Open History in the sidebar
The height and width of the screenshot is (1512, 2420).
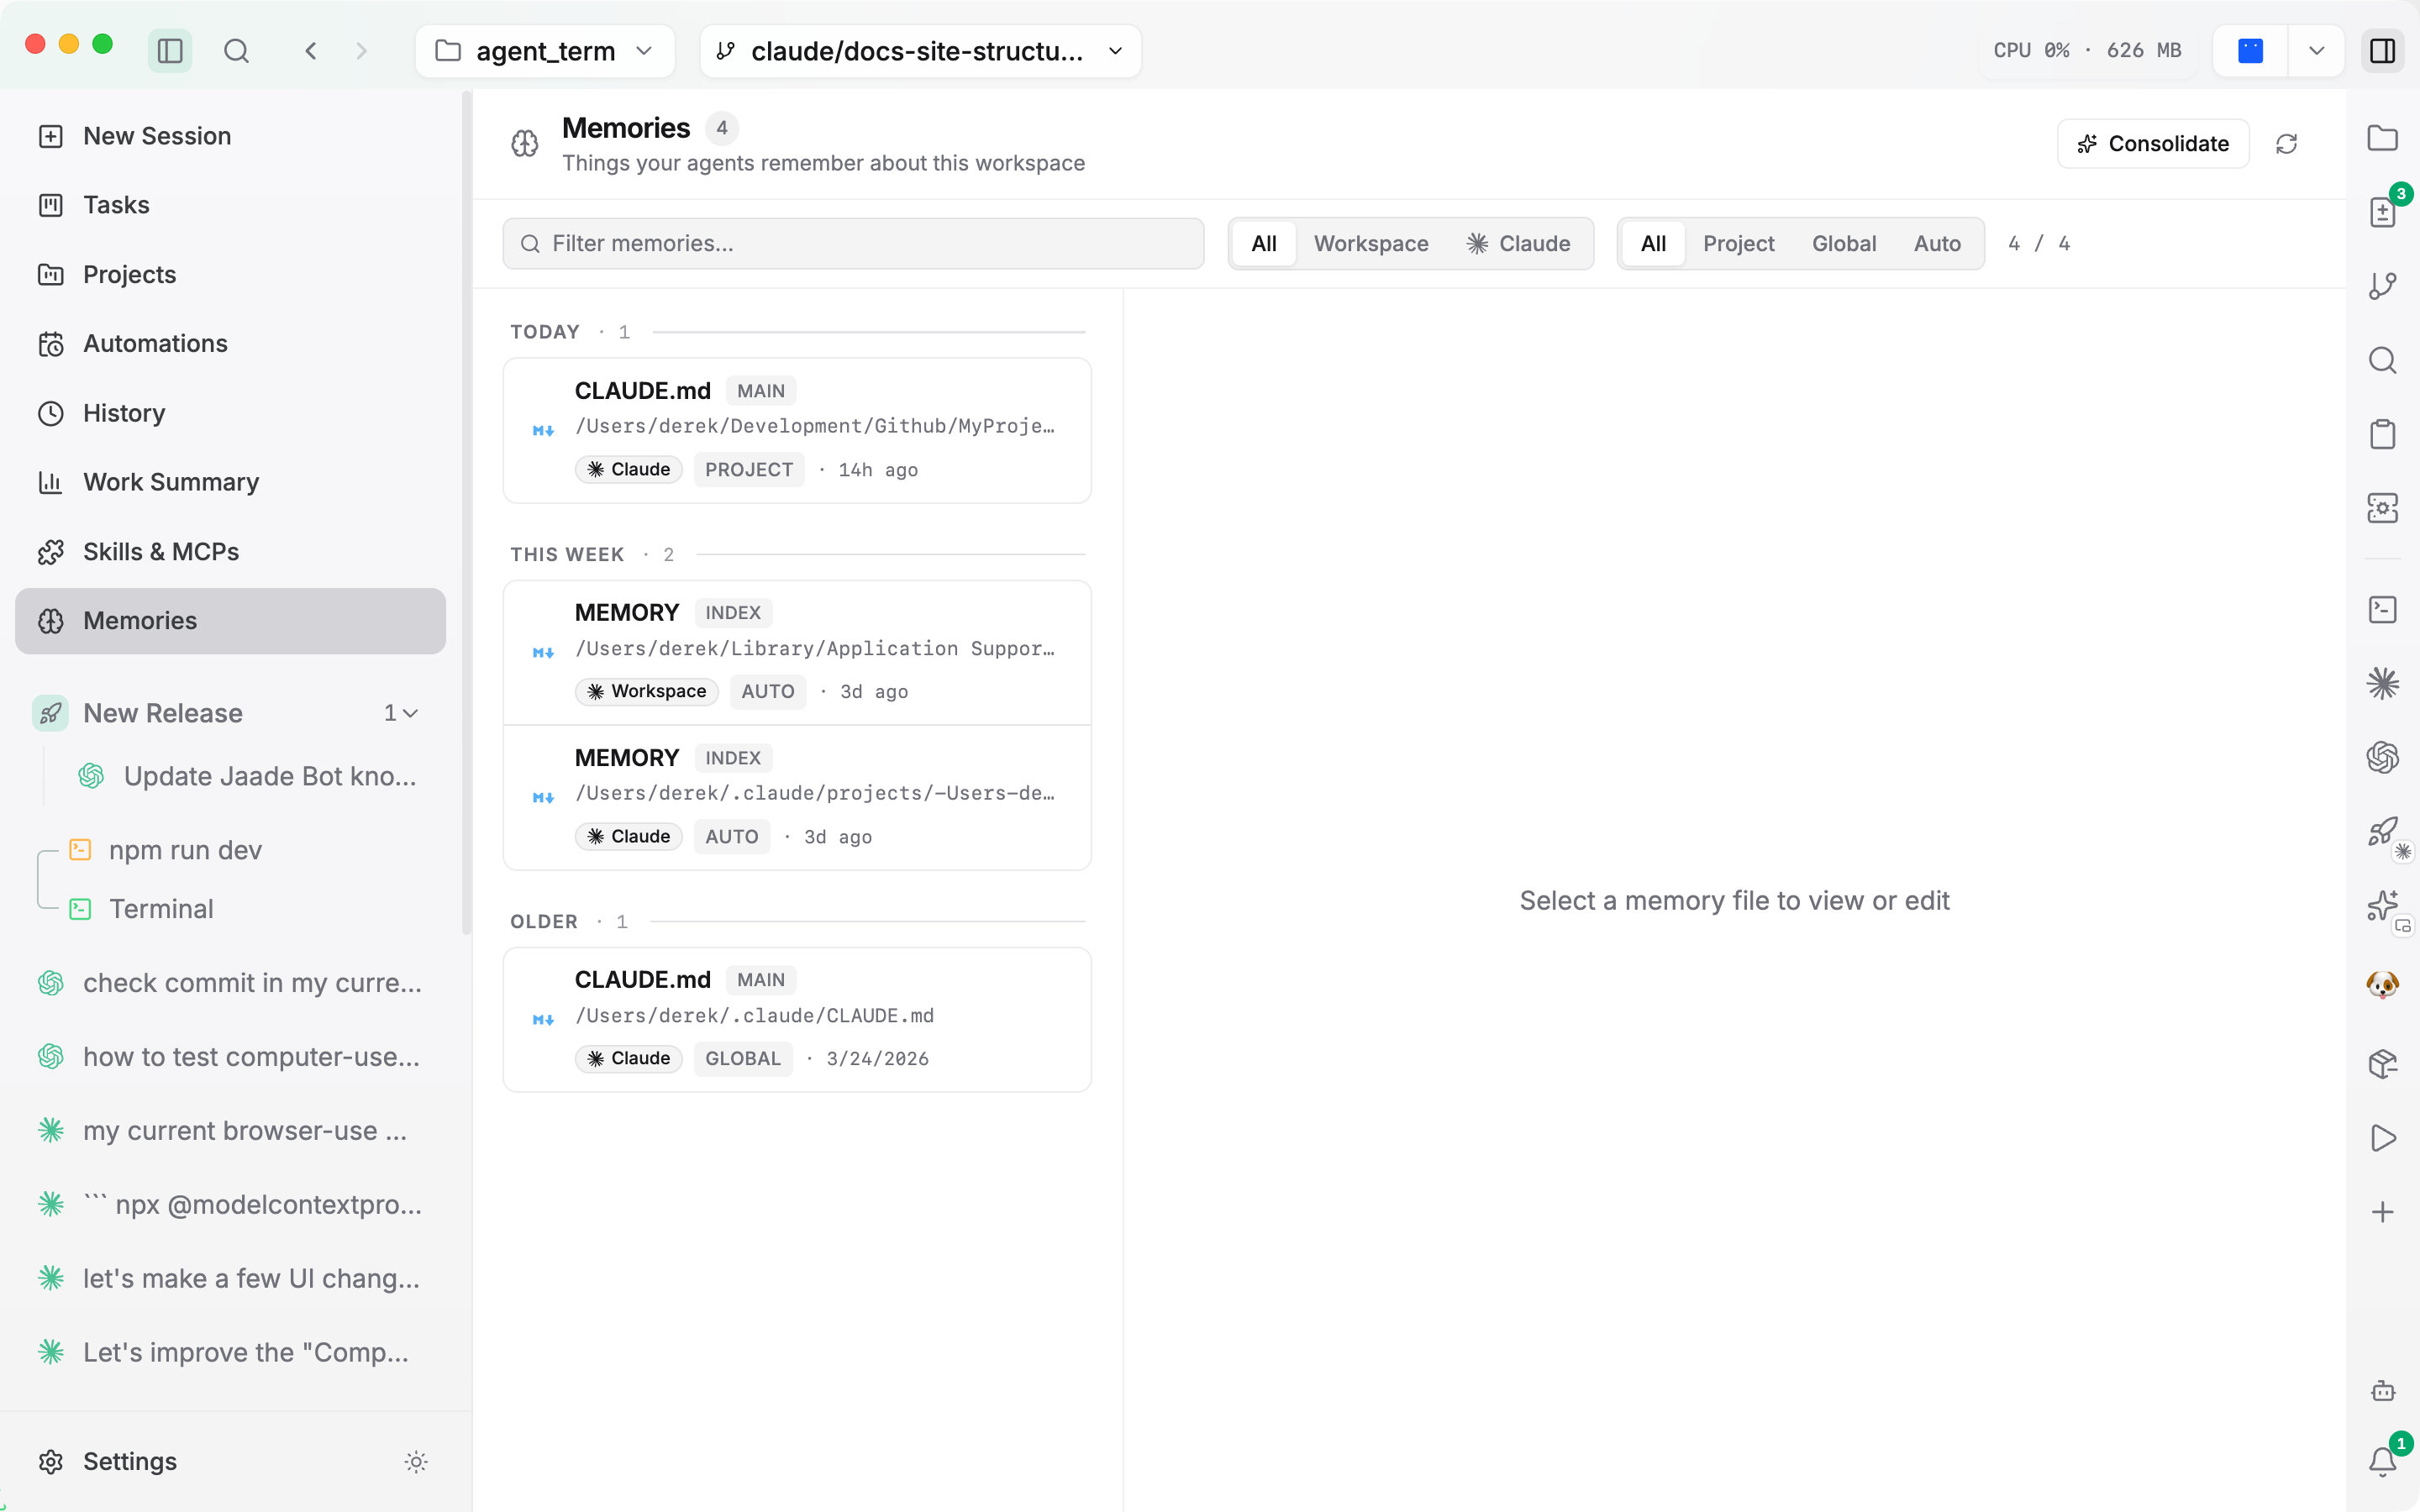click(230, 413)
